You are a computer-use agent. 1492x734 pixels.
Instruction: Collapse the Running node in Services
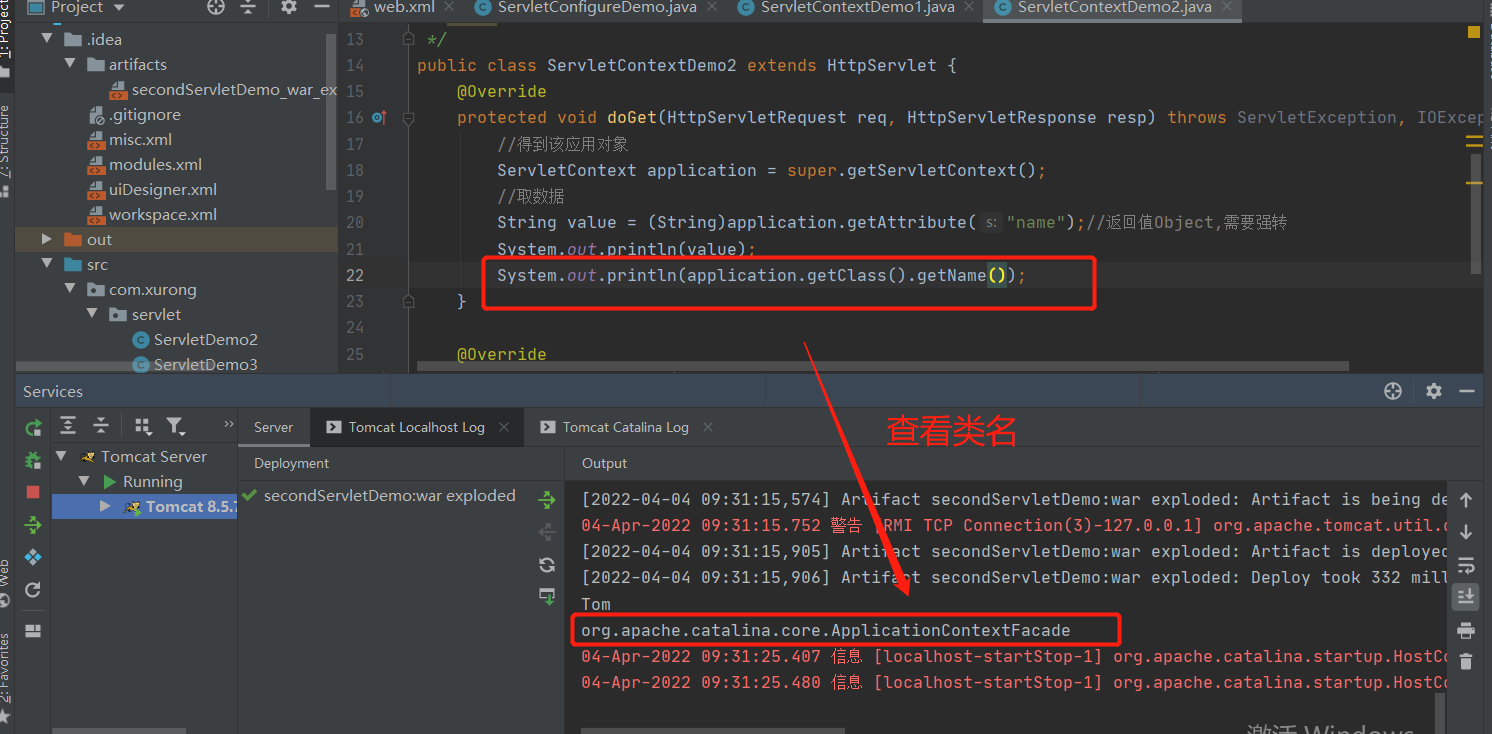[x=85, y=481]
